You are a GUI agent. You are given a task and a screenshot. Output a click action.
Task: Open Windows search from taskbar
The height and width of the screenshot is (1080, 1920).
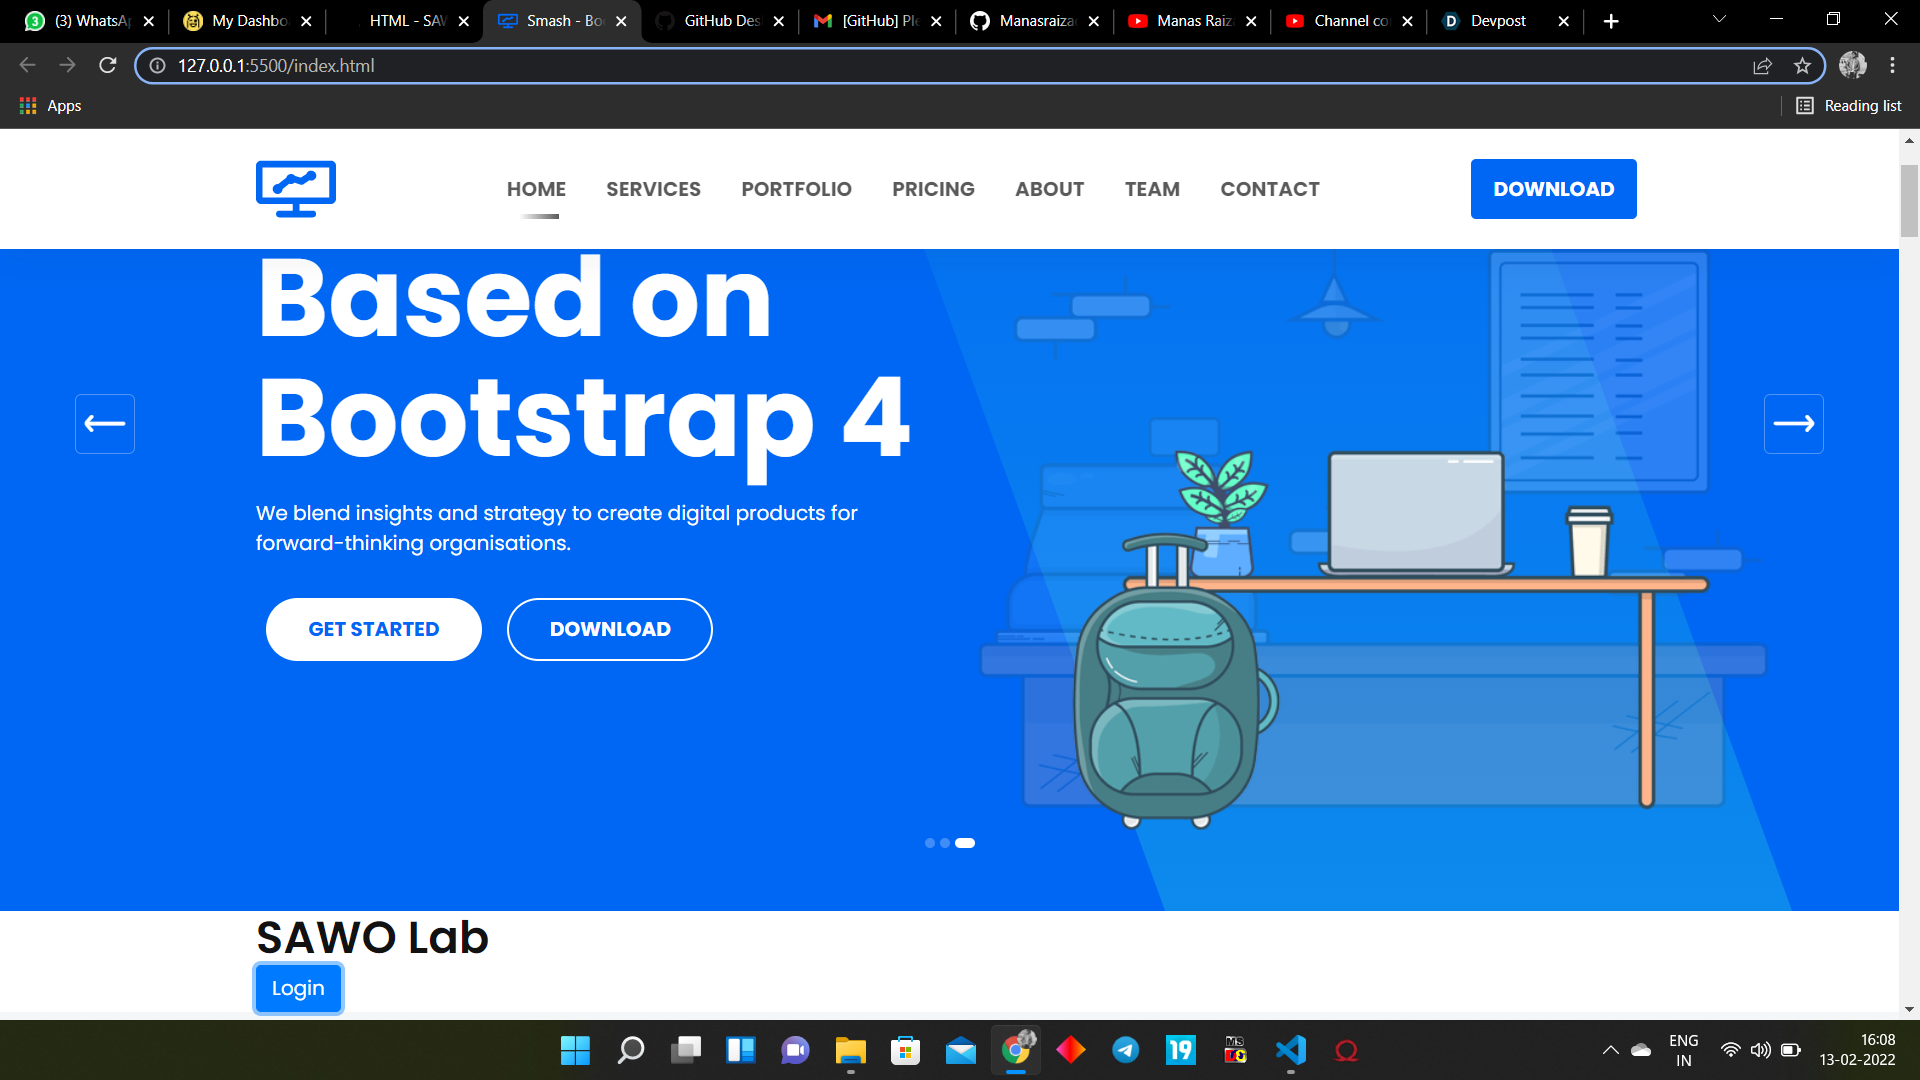coord(630,1050)
